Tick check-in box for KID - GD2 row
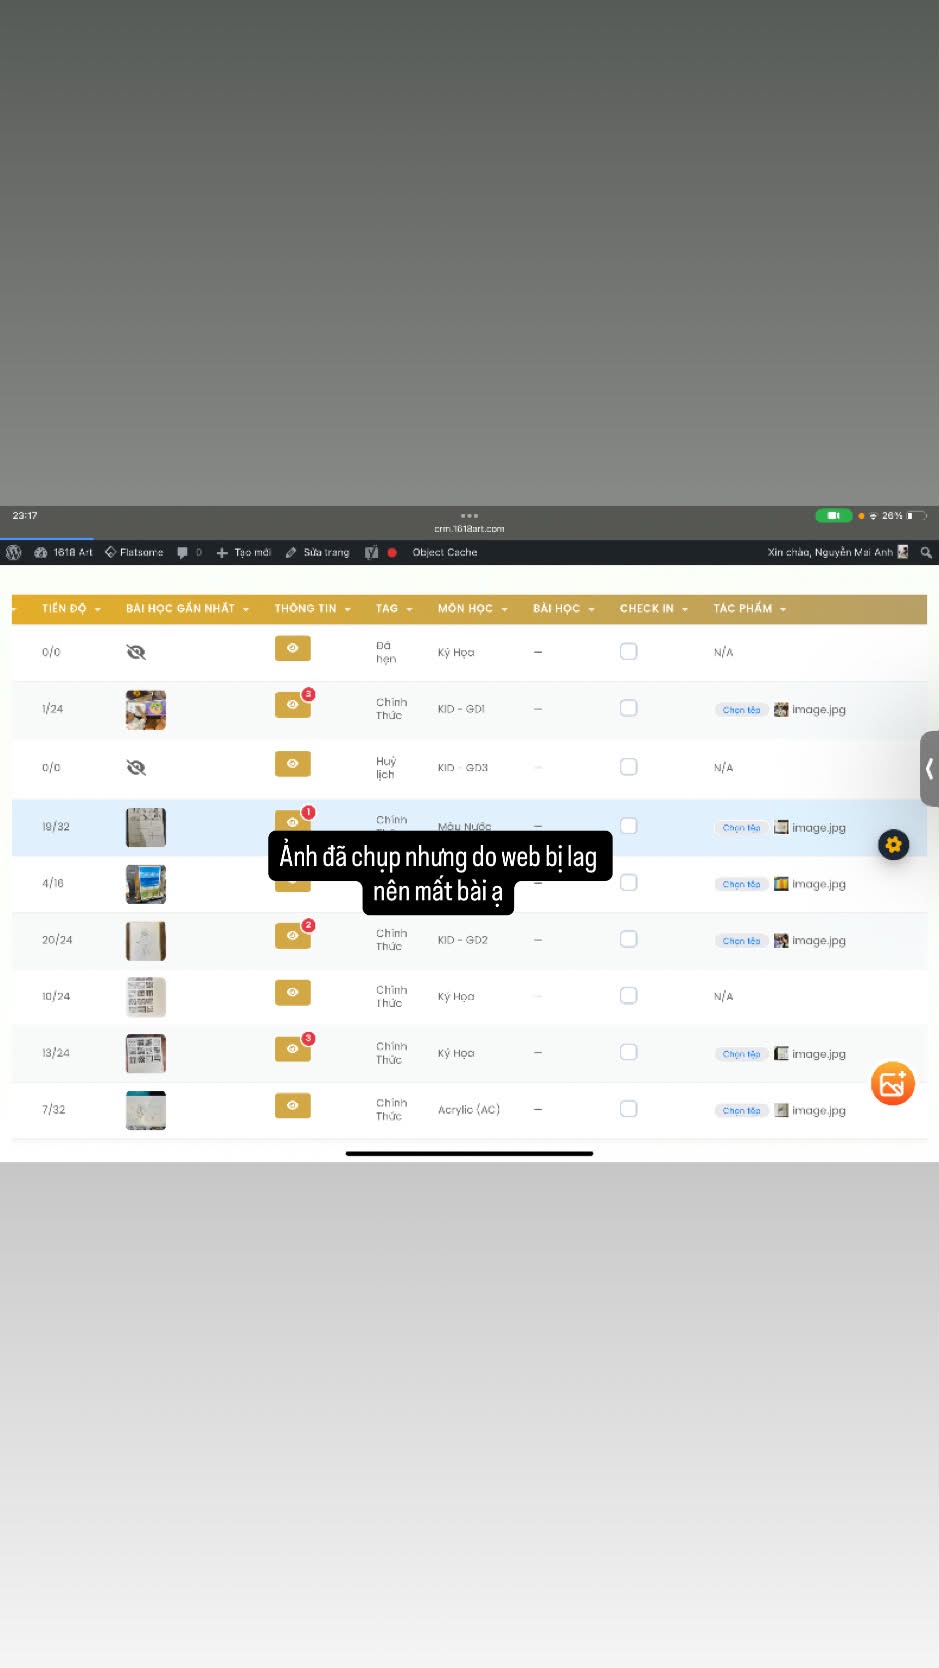 coord(628,939)
